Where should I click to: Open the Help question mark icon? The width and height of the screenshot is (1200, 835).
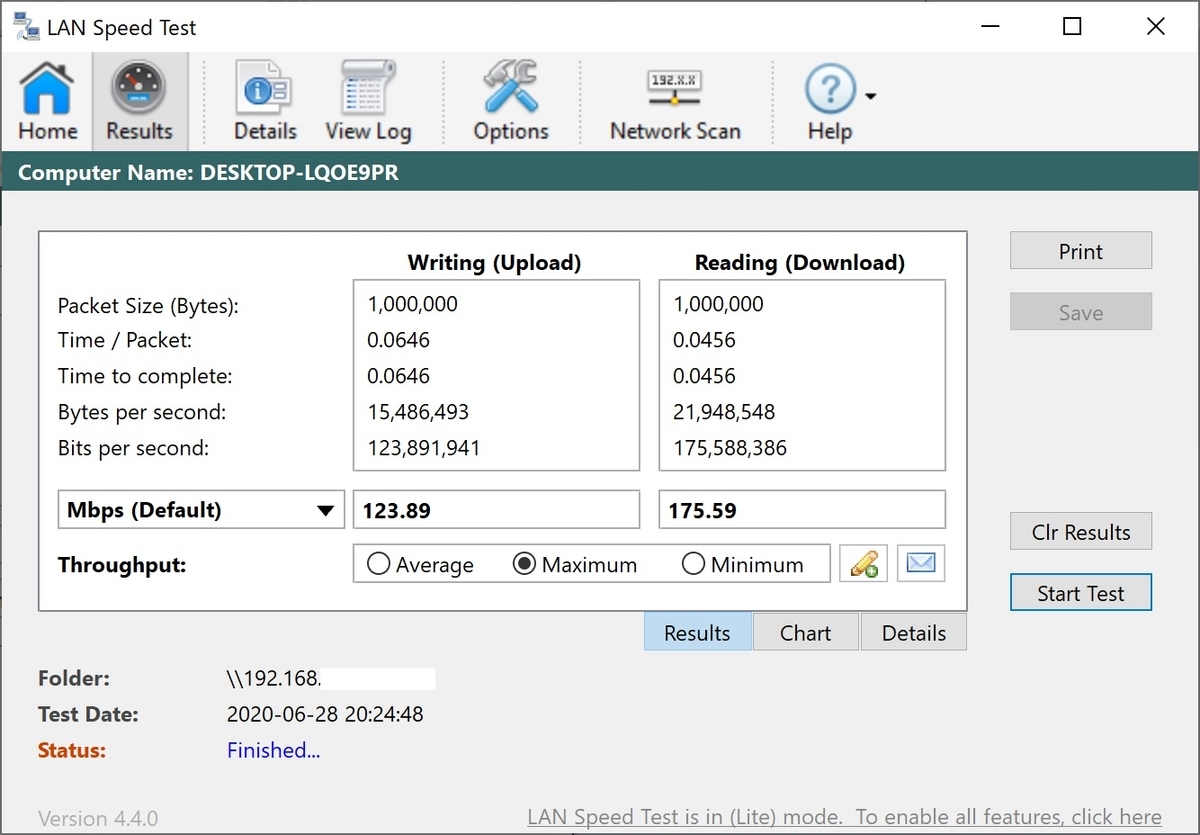[x=830, y=101]
